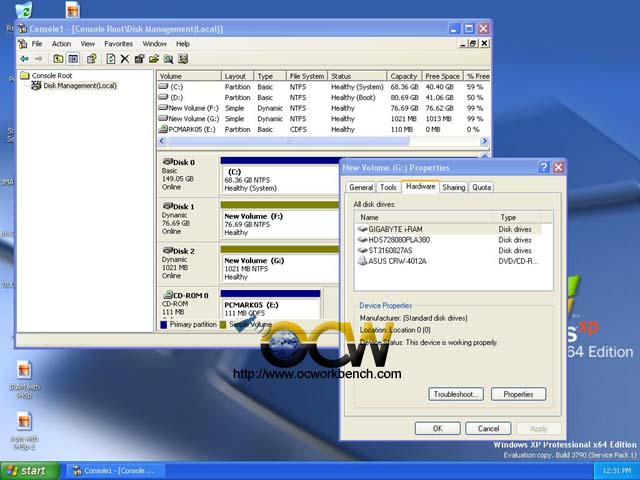Click the Properties toolbar icon
640x480 pixels.
click(x=140, y=59)
